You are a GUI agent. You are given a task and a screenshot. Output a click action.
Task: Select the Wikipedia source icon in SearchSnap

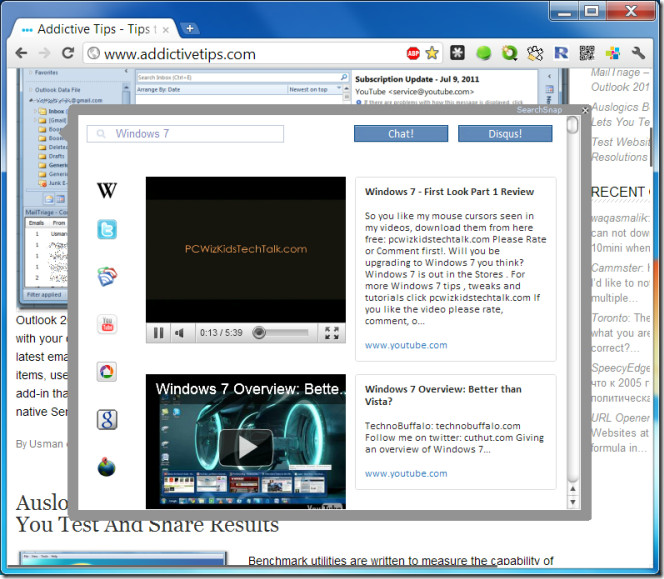point(107,190)
